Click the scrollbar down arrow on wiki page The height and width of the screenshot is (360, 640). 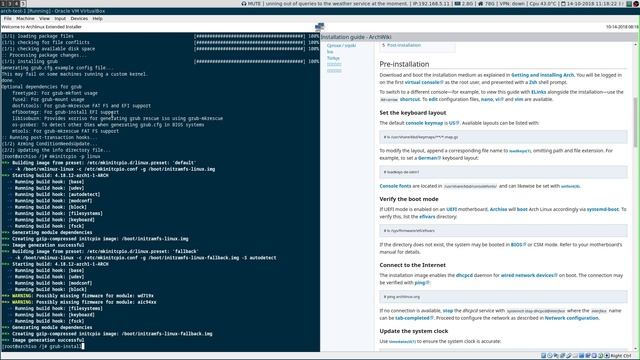click(x=635, y=349)
